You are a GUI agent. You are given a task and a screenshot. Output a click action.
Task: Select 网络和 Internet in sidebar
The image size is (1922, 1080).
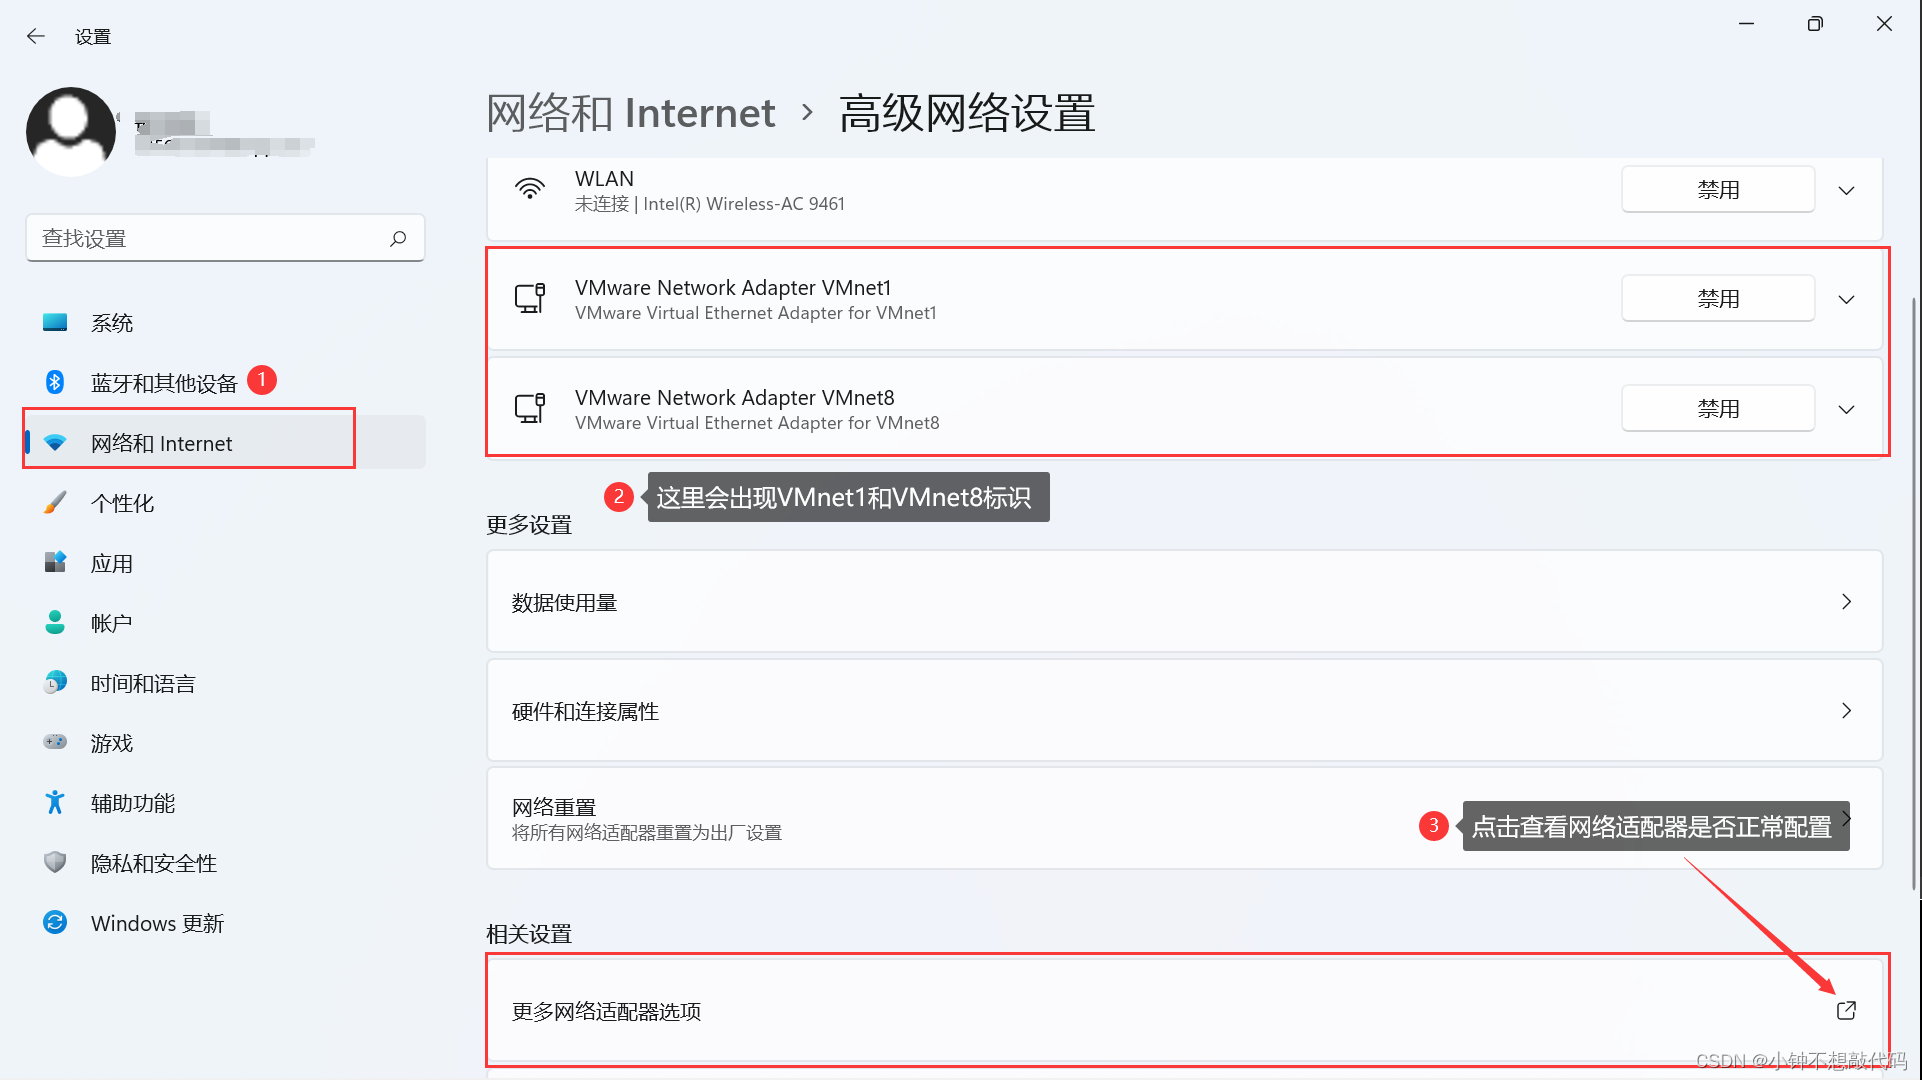225,443
